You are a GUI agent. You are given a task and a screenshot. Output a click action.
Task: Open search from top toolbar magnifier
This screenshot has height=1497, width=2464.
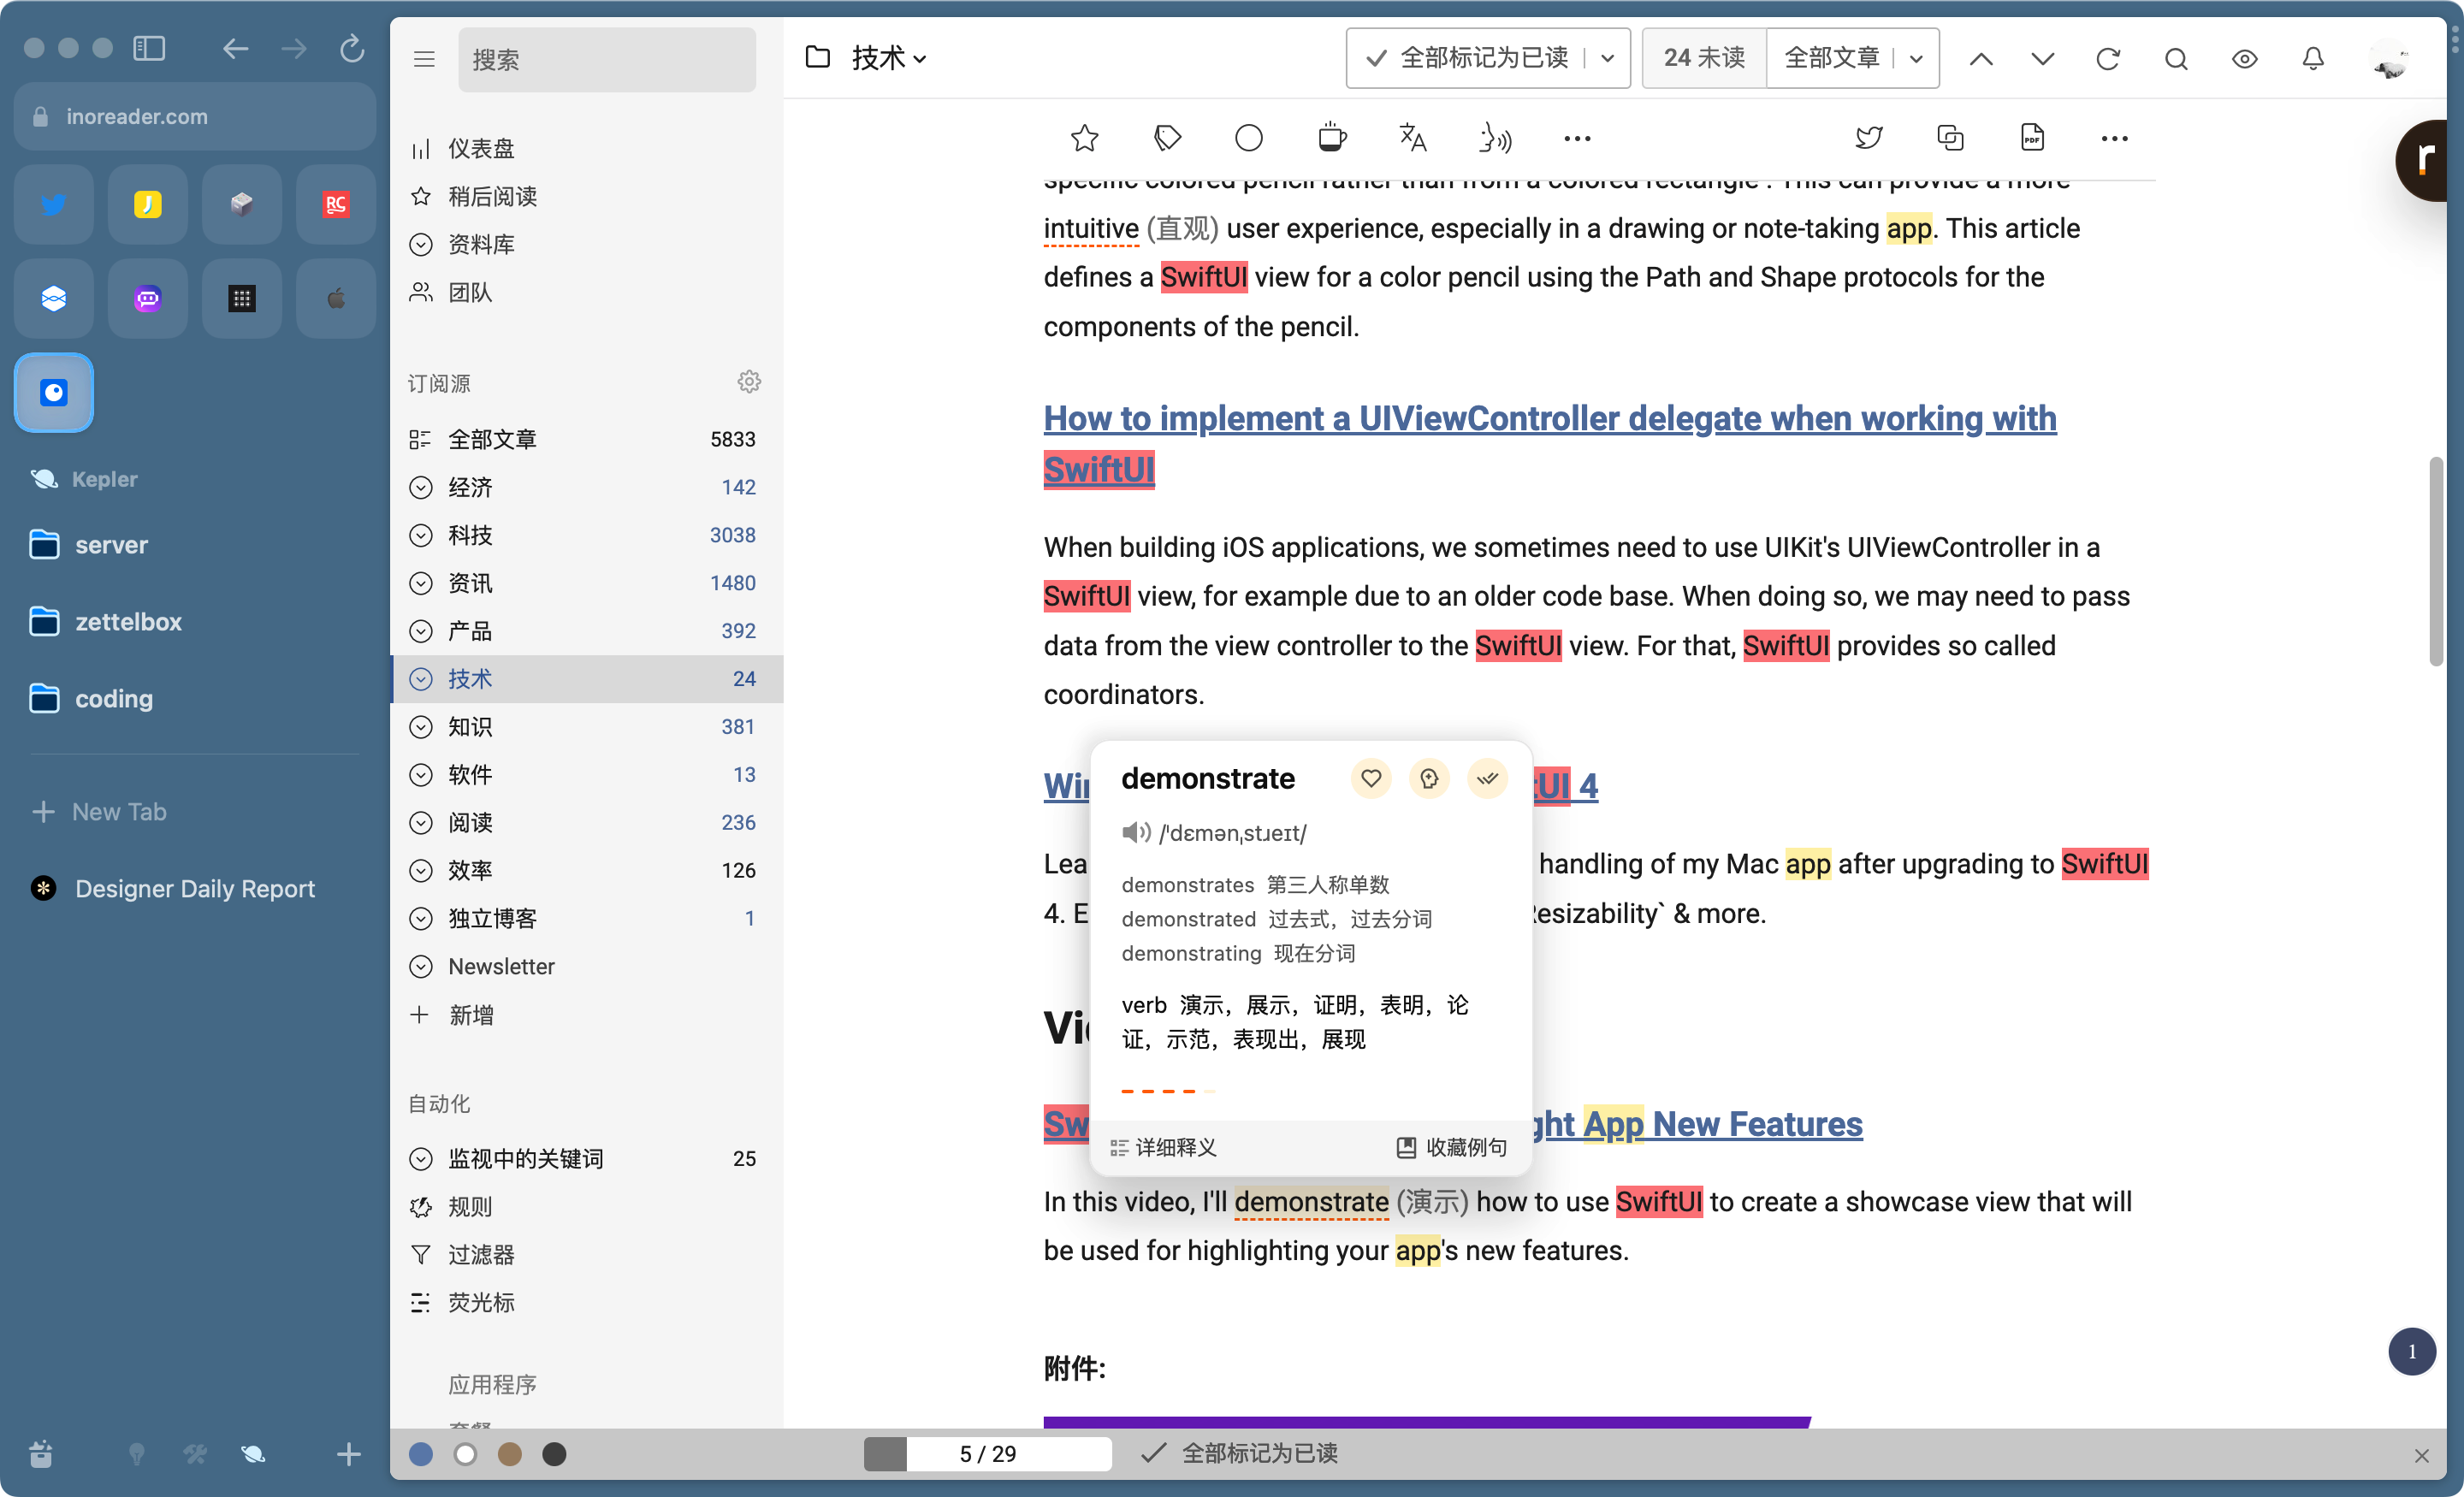(2176, 59)
